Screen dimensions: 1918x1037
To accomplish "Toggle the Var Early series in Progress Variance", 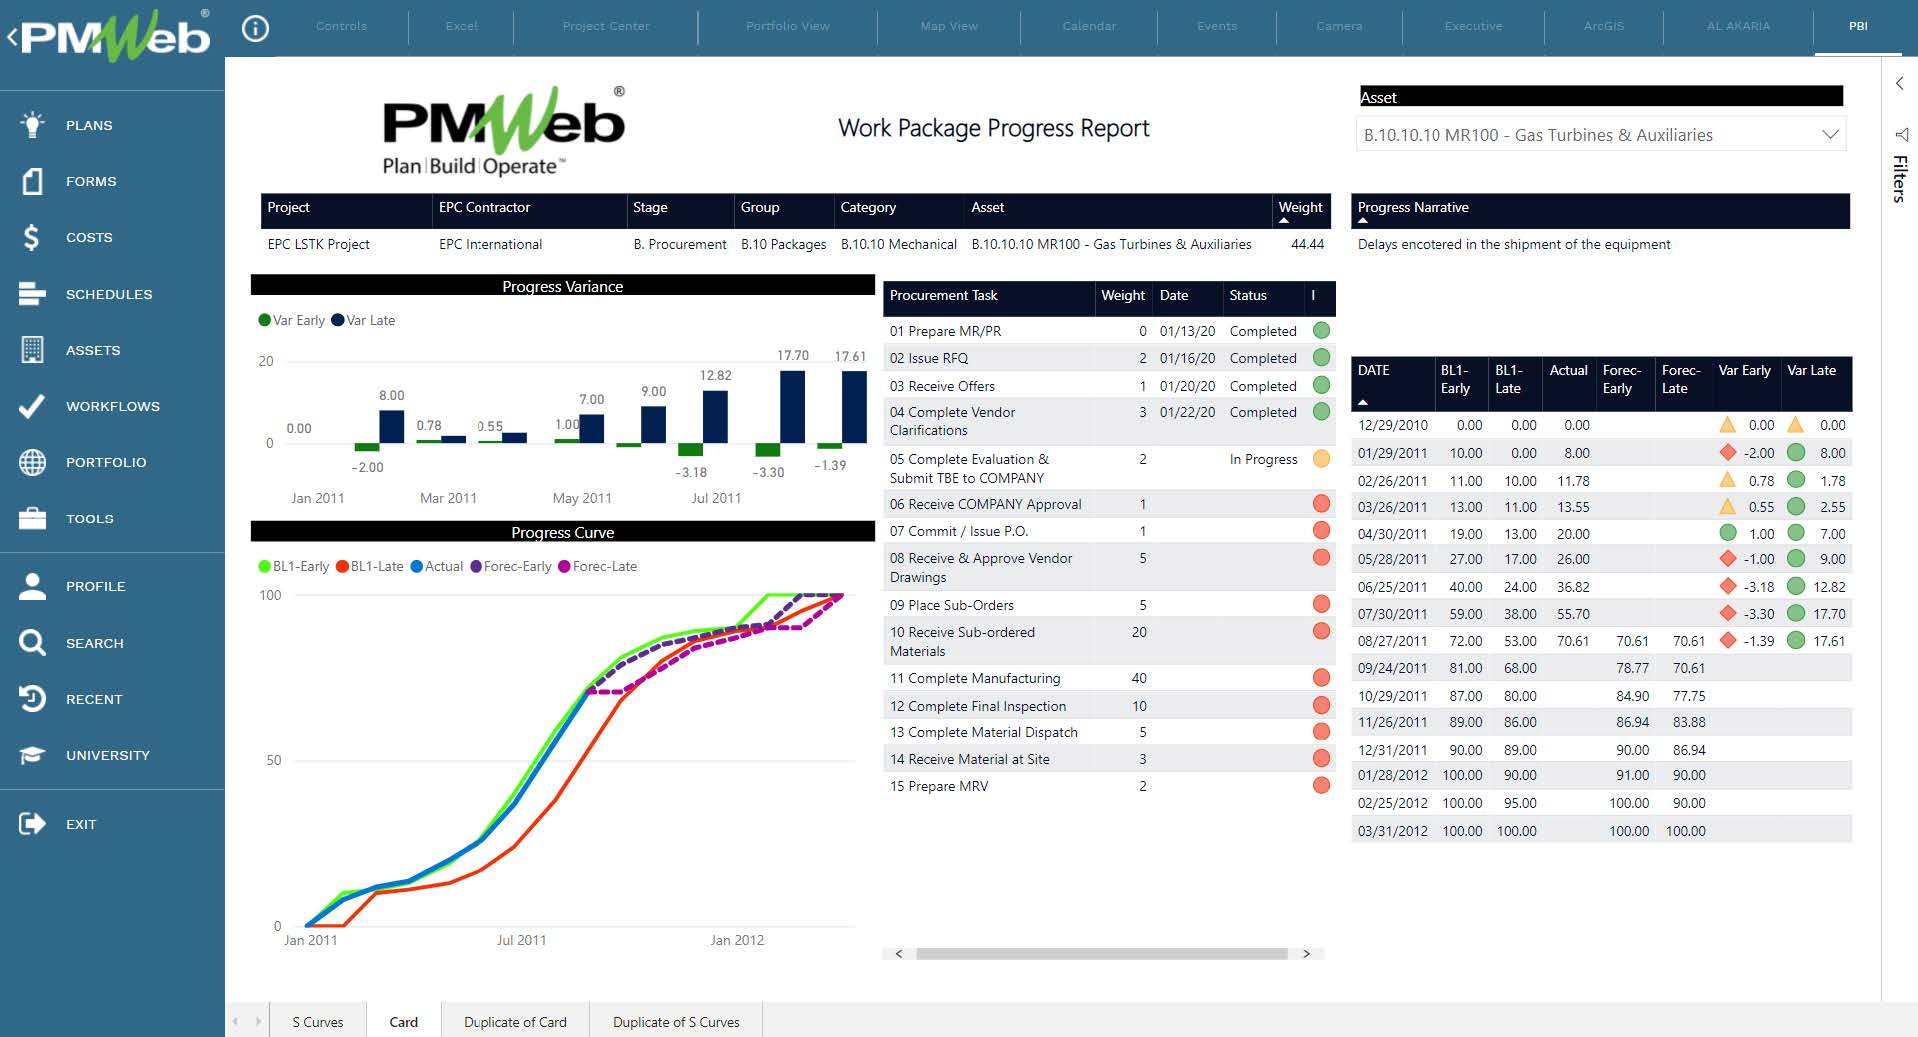I will pos(291,320).
